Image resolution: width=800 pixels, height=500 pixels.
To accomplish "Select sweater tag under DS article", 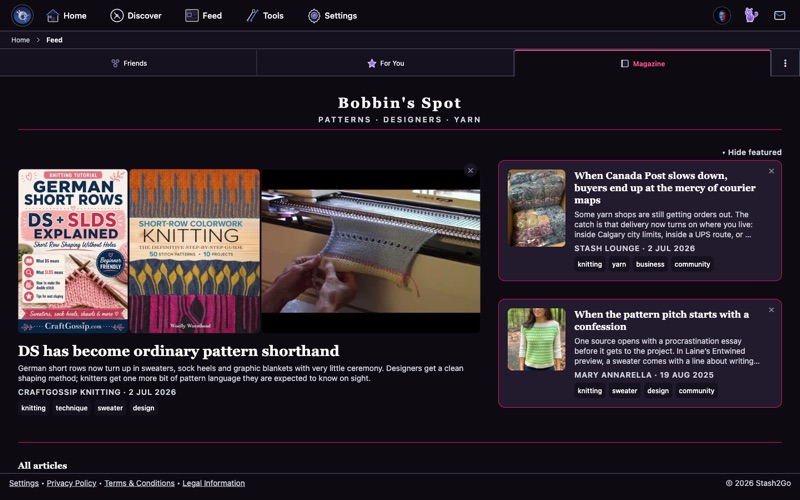I will pyautogui.click(x=110, y=408).
